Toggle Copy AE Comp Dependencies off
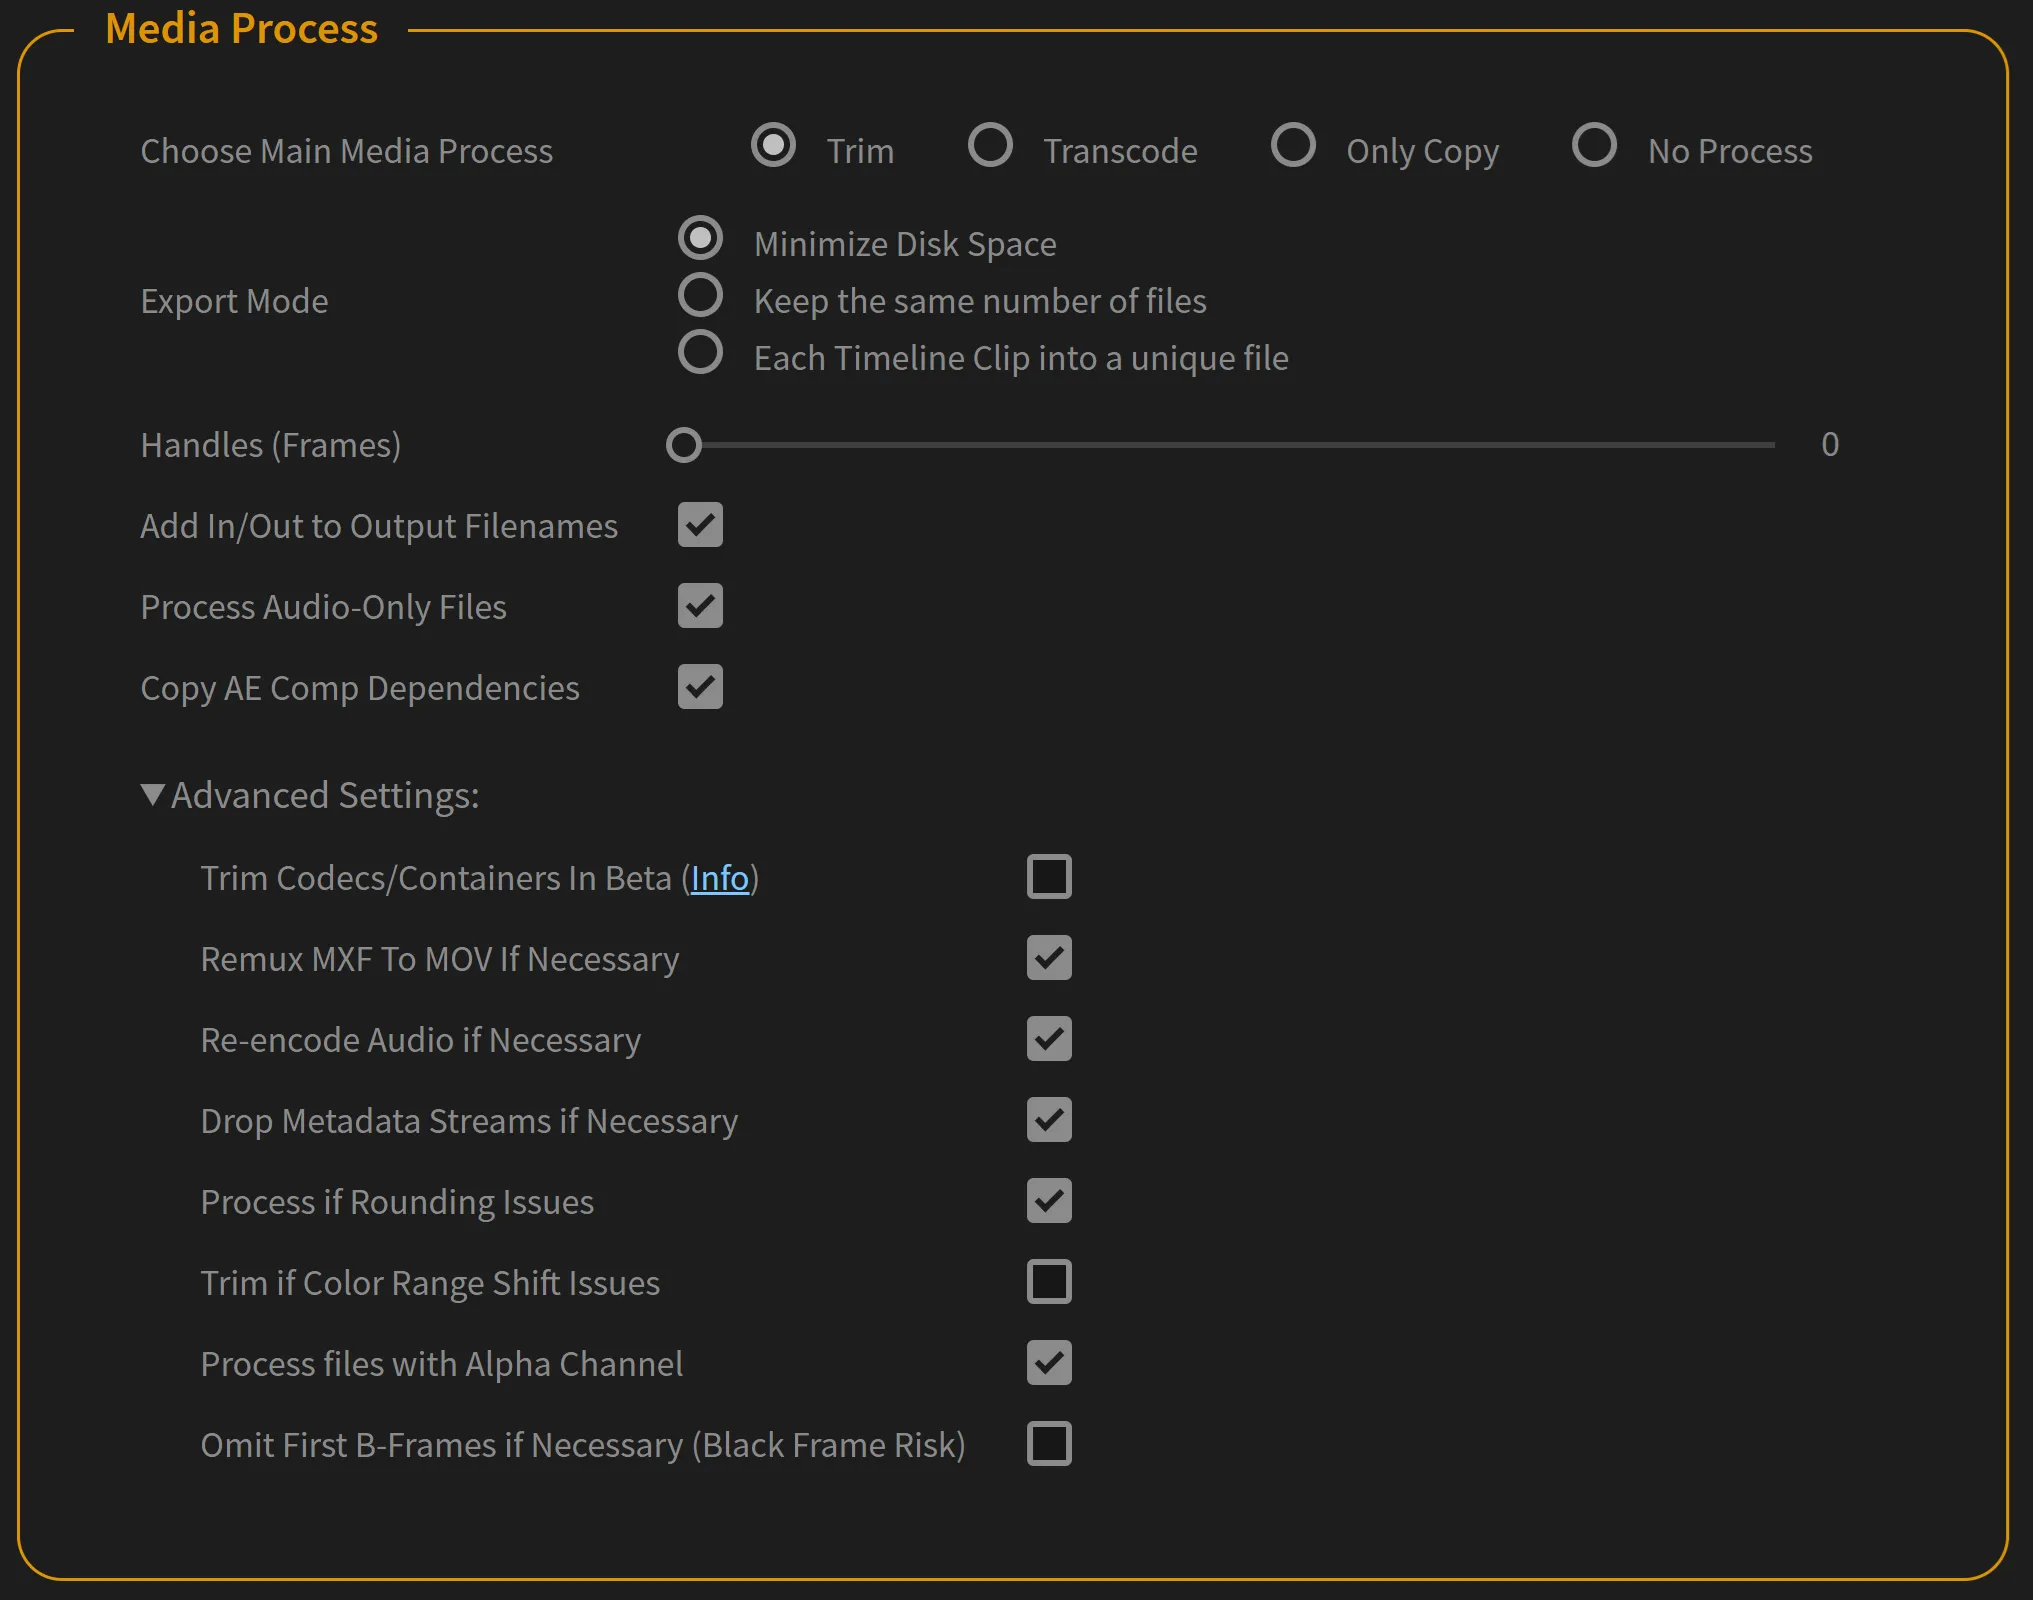The width and height of the screenshot is (2033, 1600). tap(700, 687)
